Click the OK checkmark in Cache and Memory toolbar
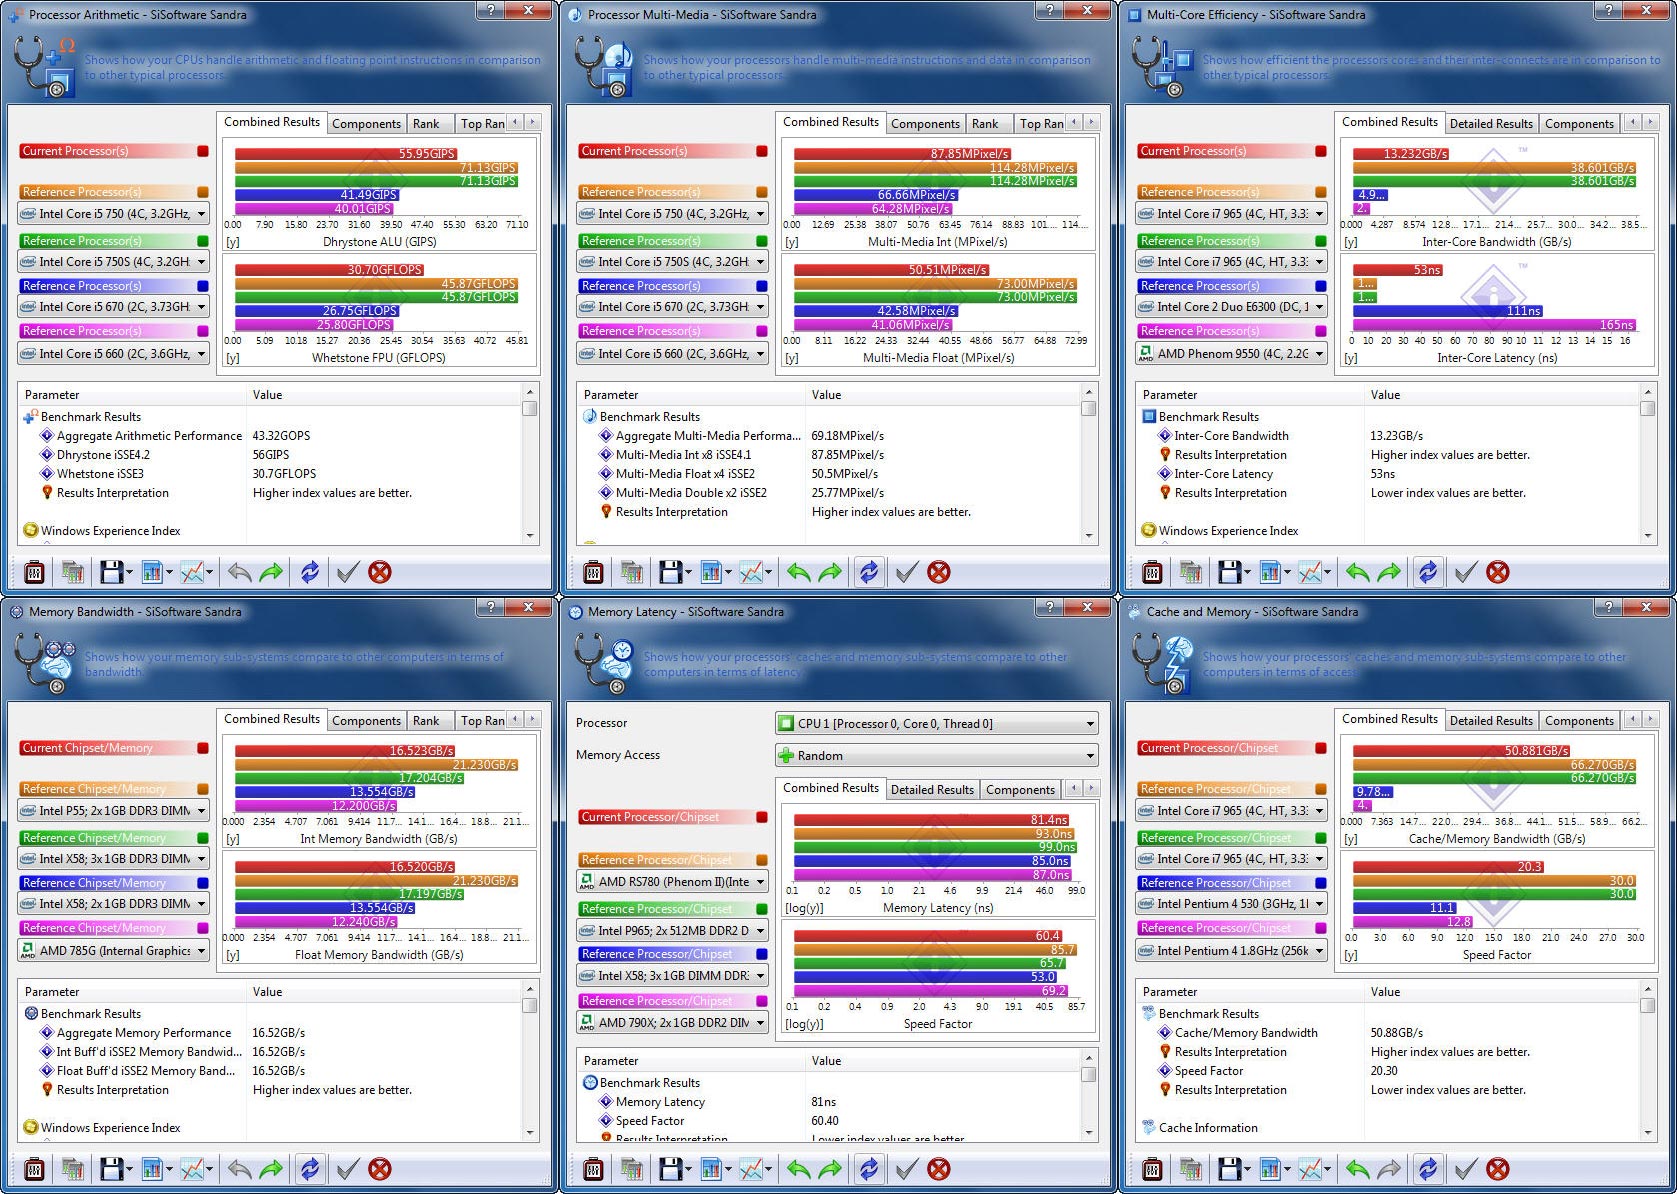Viewport: 1677px width, 1194px height. [x=1465, y=1169]
